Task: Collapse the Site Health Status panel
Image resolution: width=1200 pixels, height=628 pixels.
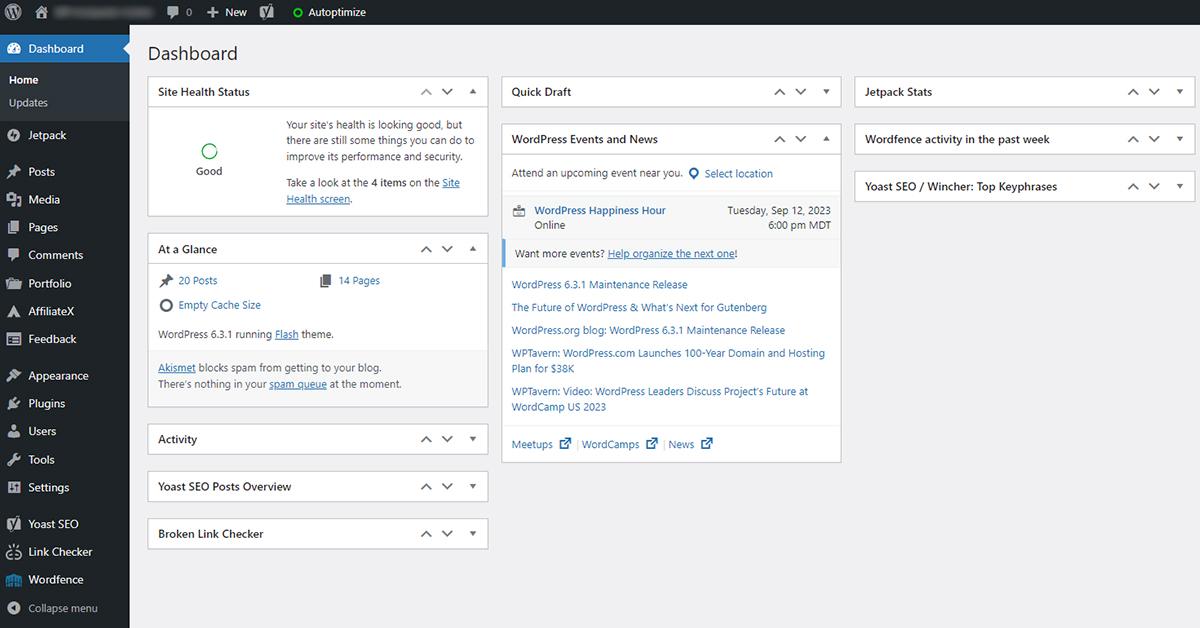Action: point(473,92)
